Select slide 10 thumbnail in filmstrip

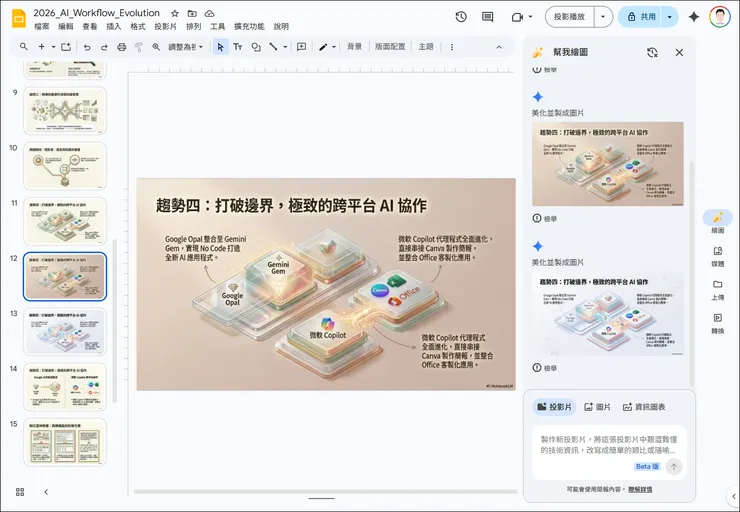[65, 166]
